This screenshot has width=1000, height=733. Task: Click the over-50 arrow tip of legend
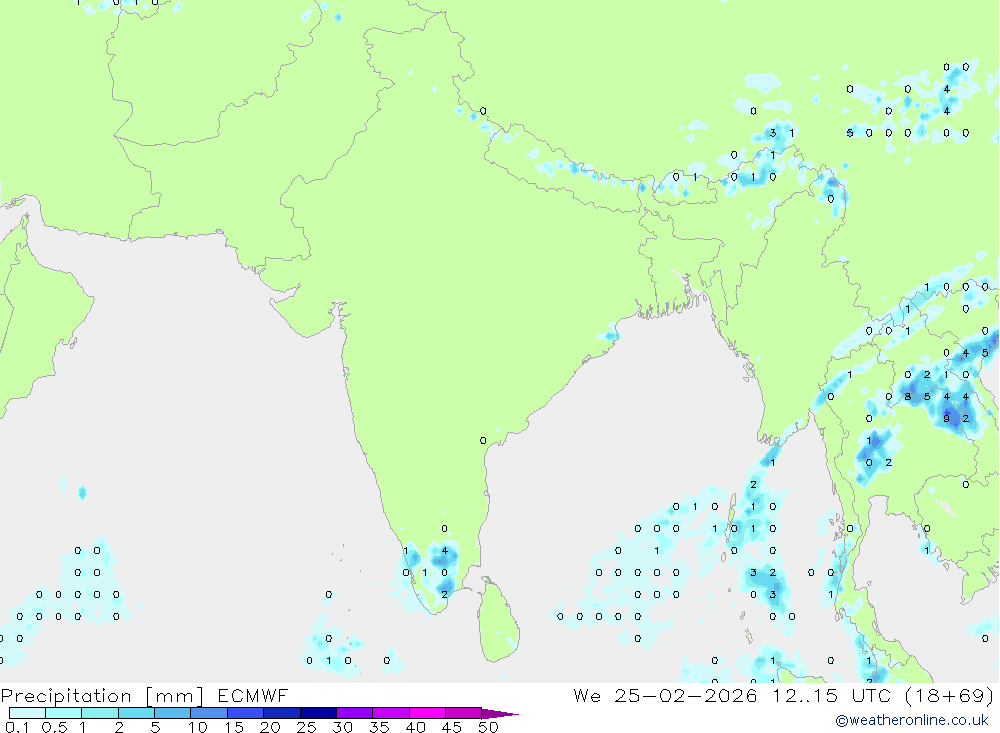[x=500, y=714]
